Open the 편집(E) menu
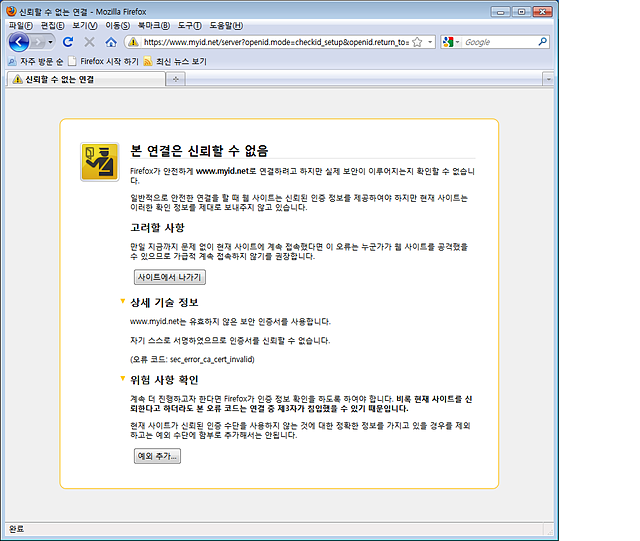Image resolution: width=640 pixels, height=541 pixels. [52, 26]
